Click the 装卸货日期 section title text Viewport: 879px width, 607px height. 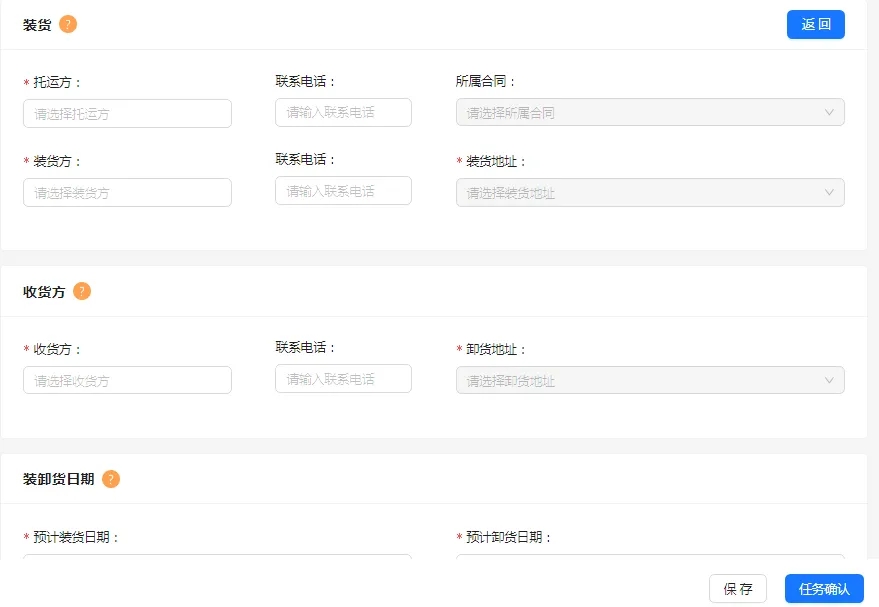(x=58, y=479)
